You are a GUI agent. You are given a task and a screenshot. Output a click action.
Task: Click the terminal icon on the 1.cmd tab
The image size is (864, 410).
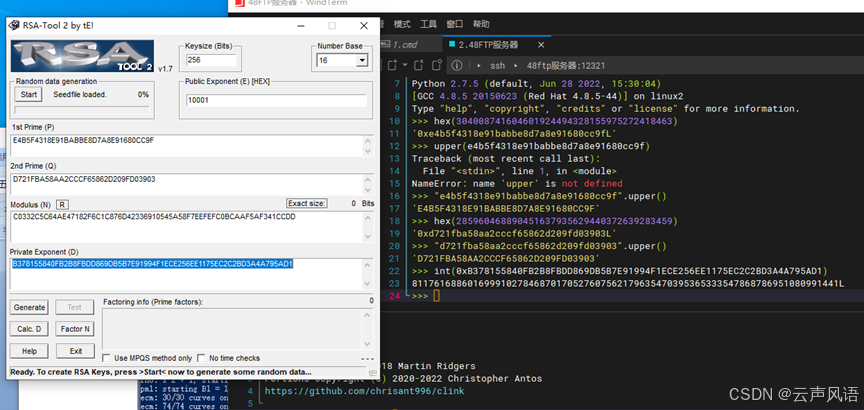[x=386, y=45]
